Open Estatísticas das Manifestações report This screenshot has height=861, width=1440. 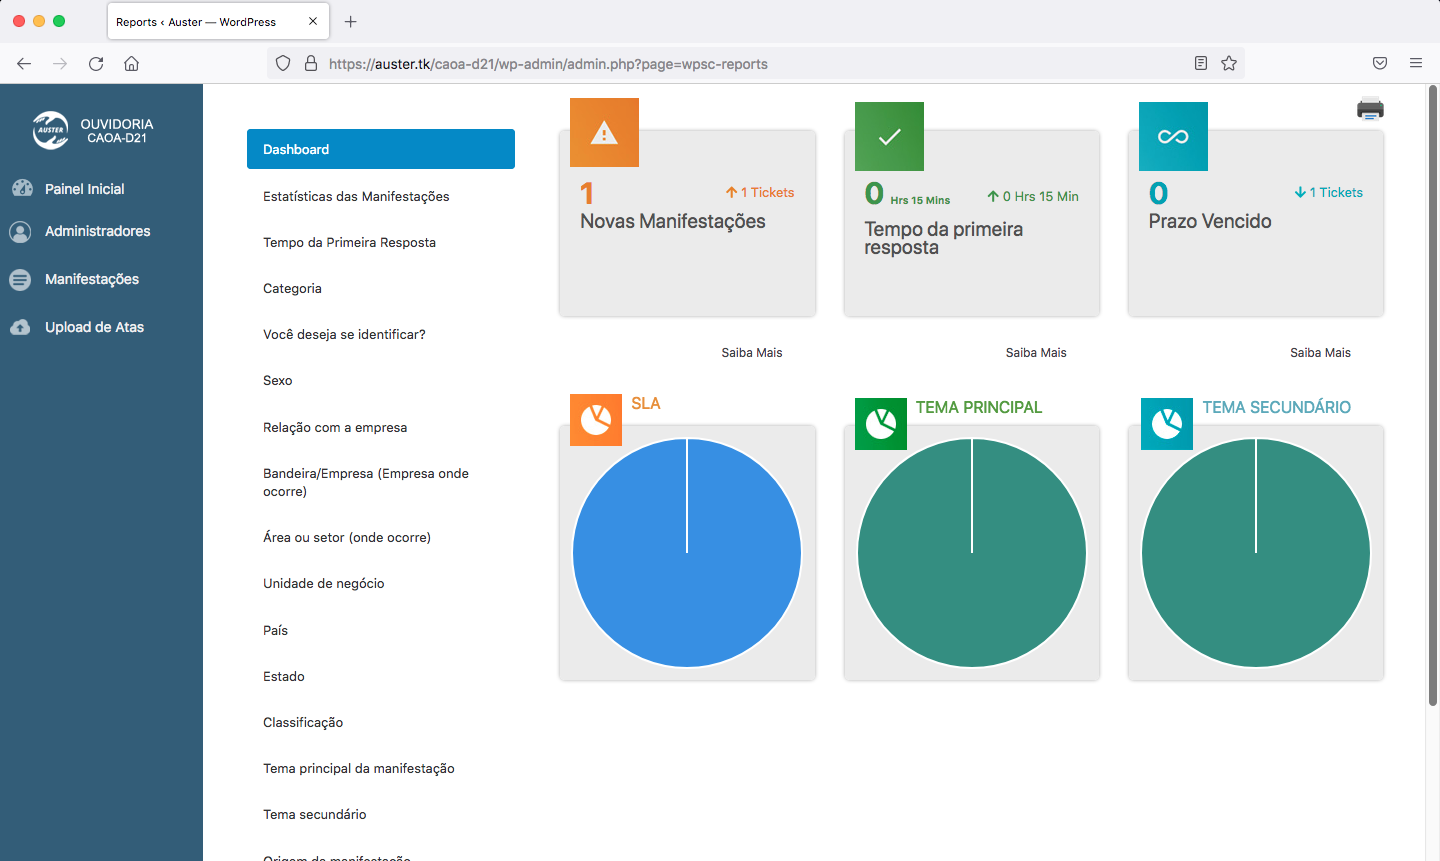point(356,196)
